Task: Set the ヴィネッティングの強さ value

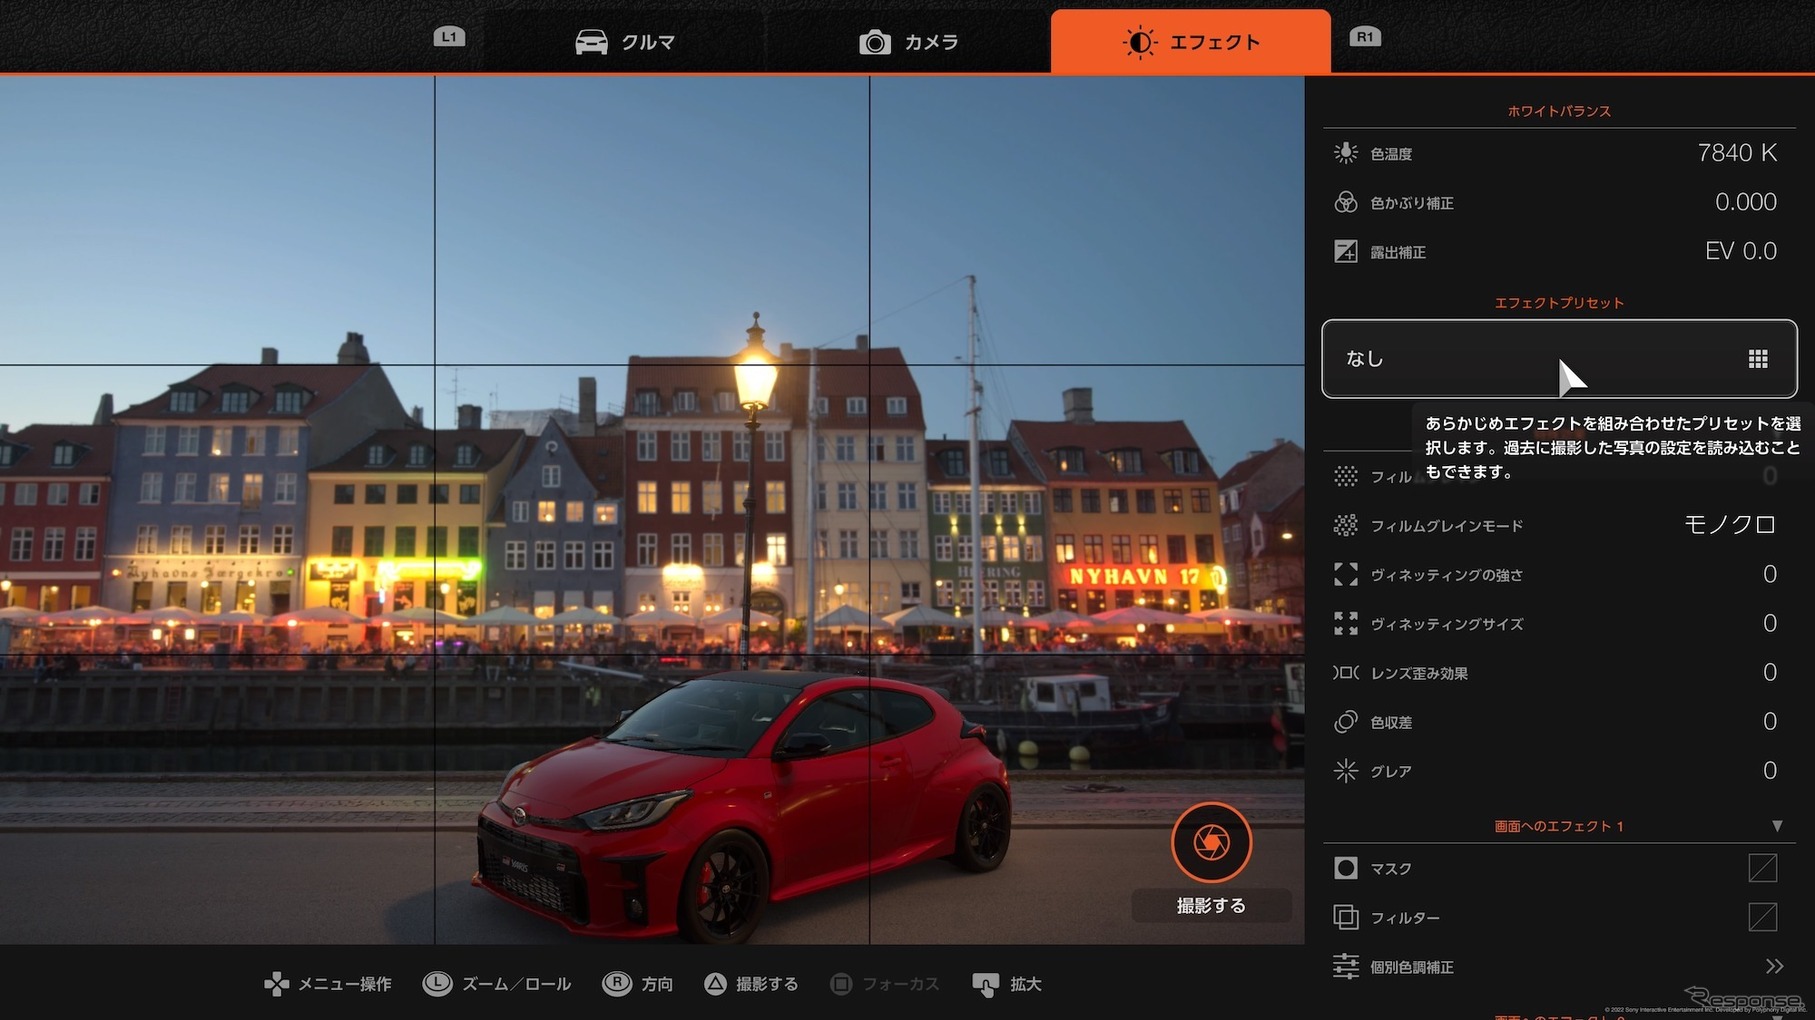Action: tap(1770, 574)
